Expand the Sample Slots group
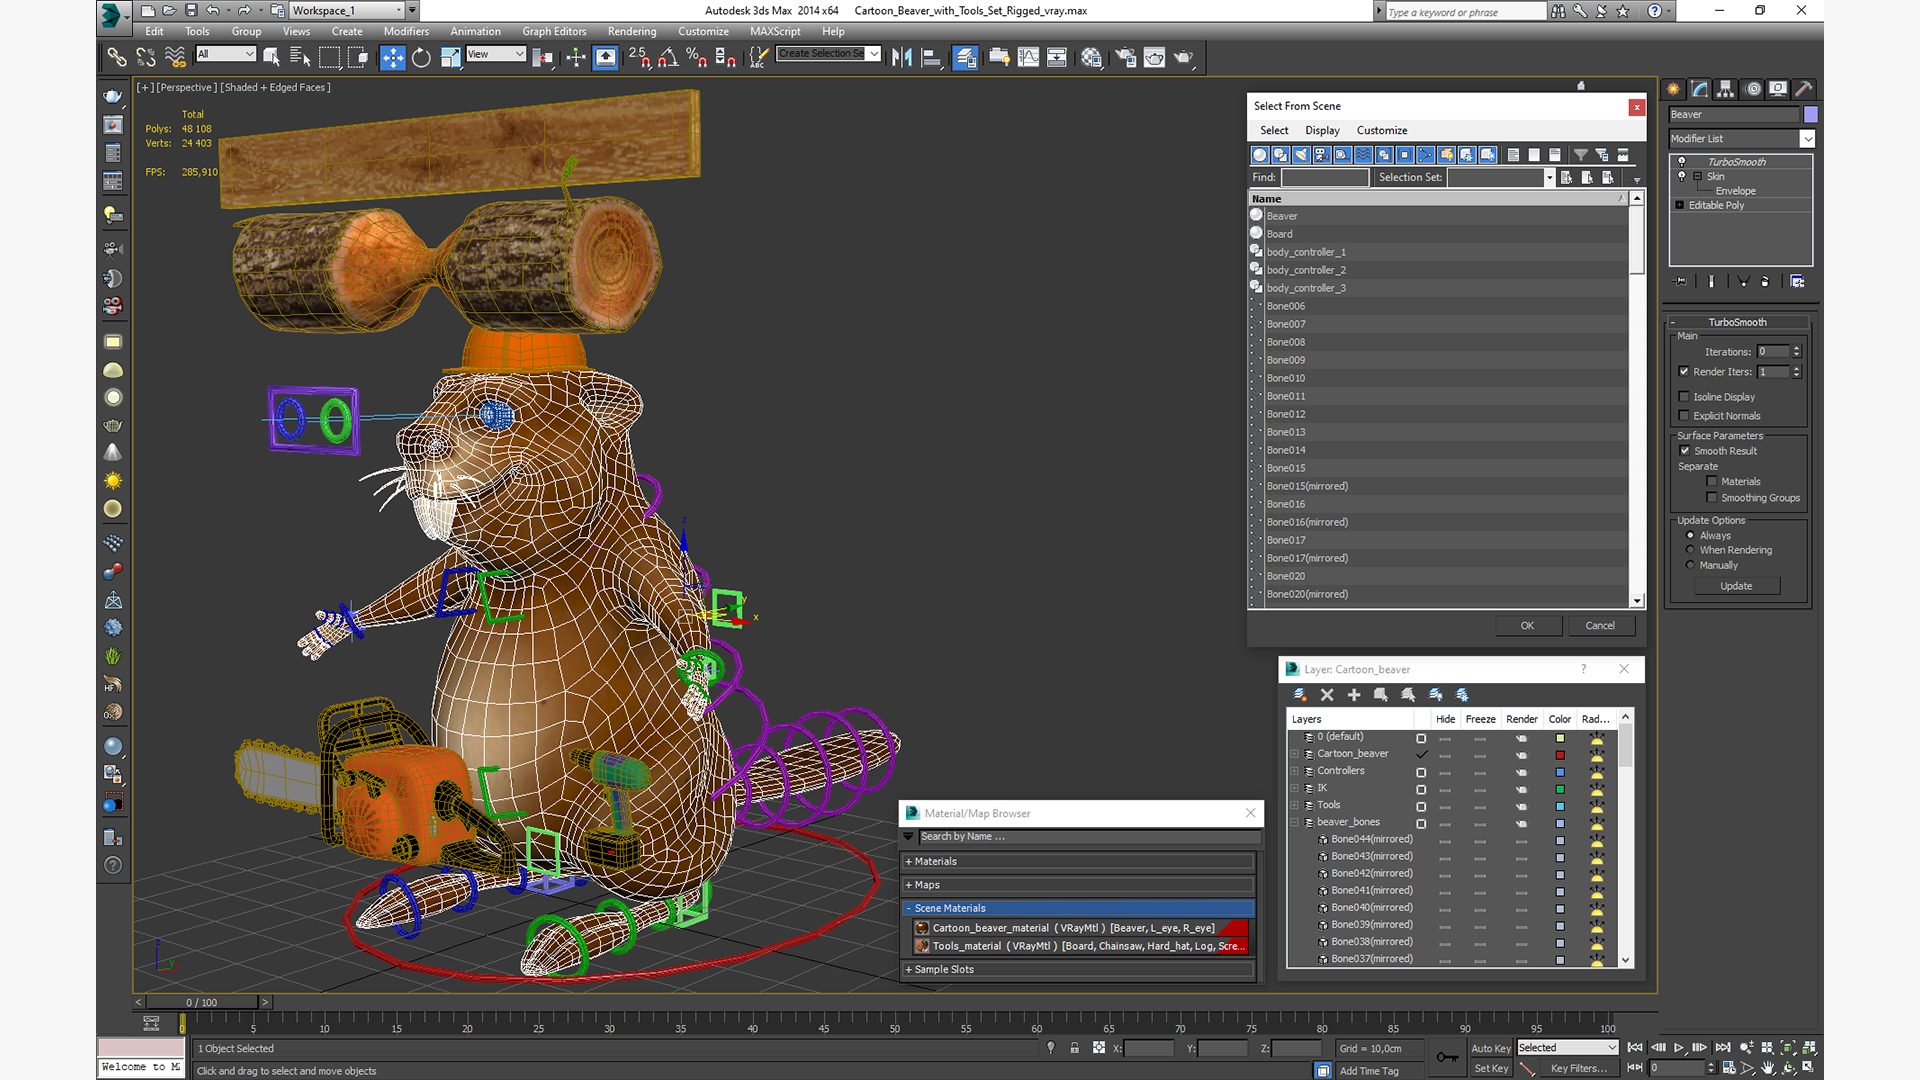 [909, 969]
